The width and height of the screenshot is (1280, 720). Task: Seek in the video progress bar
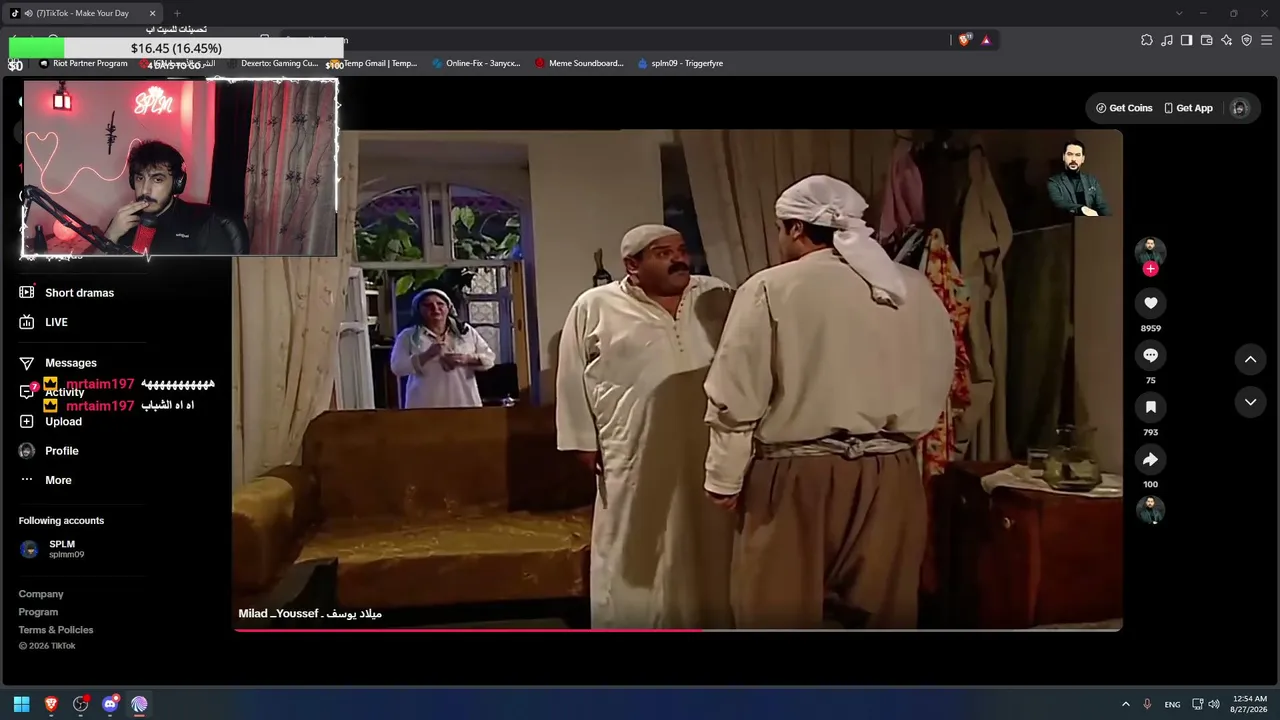677,630
